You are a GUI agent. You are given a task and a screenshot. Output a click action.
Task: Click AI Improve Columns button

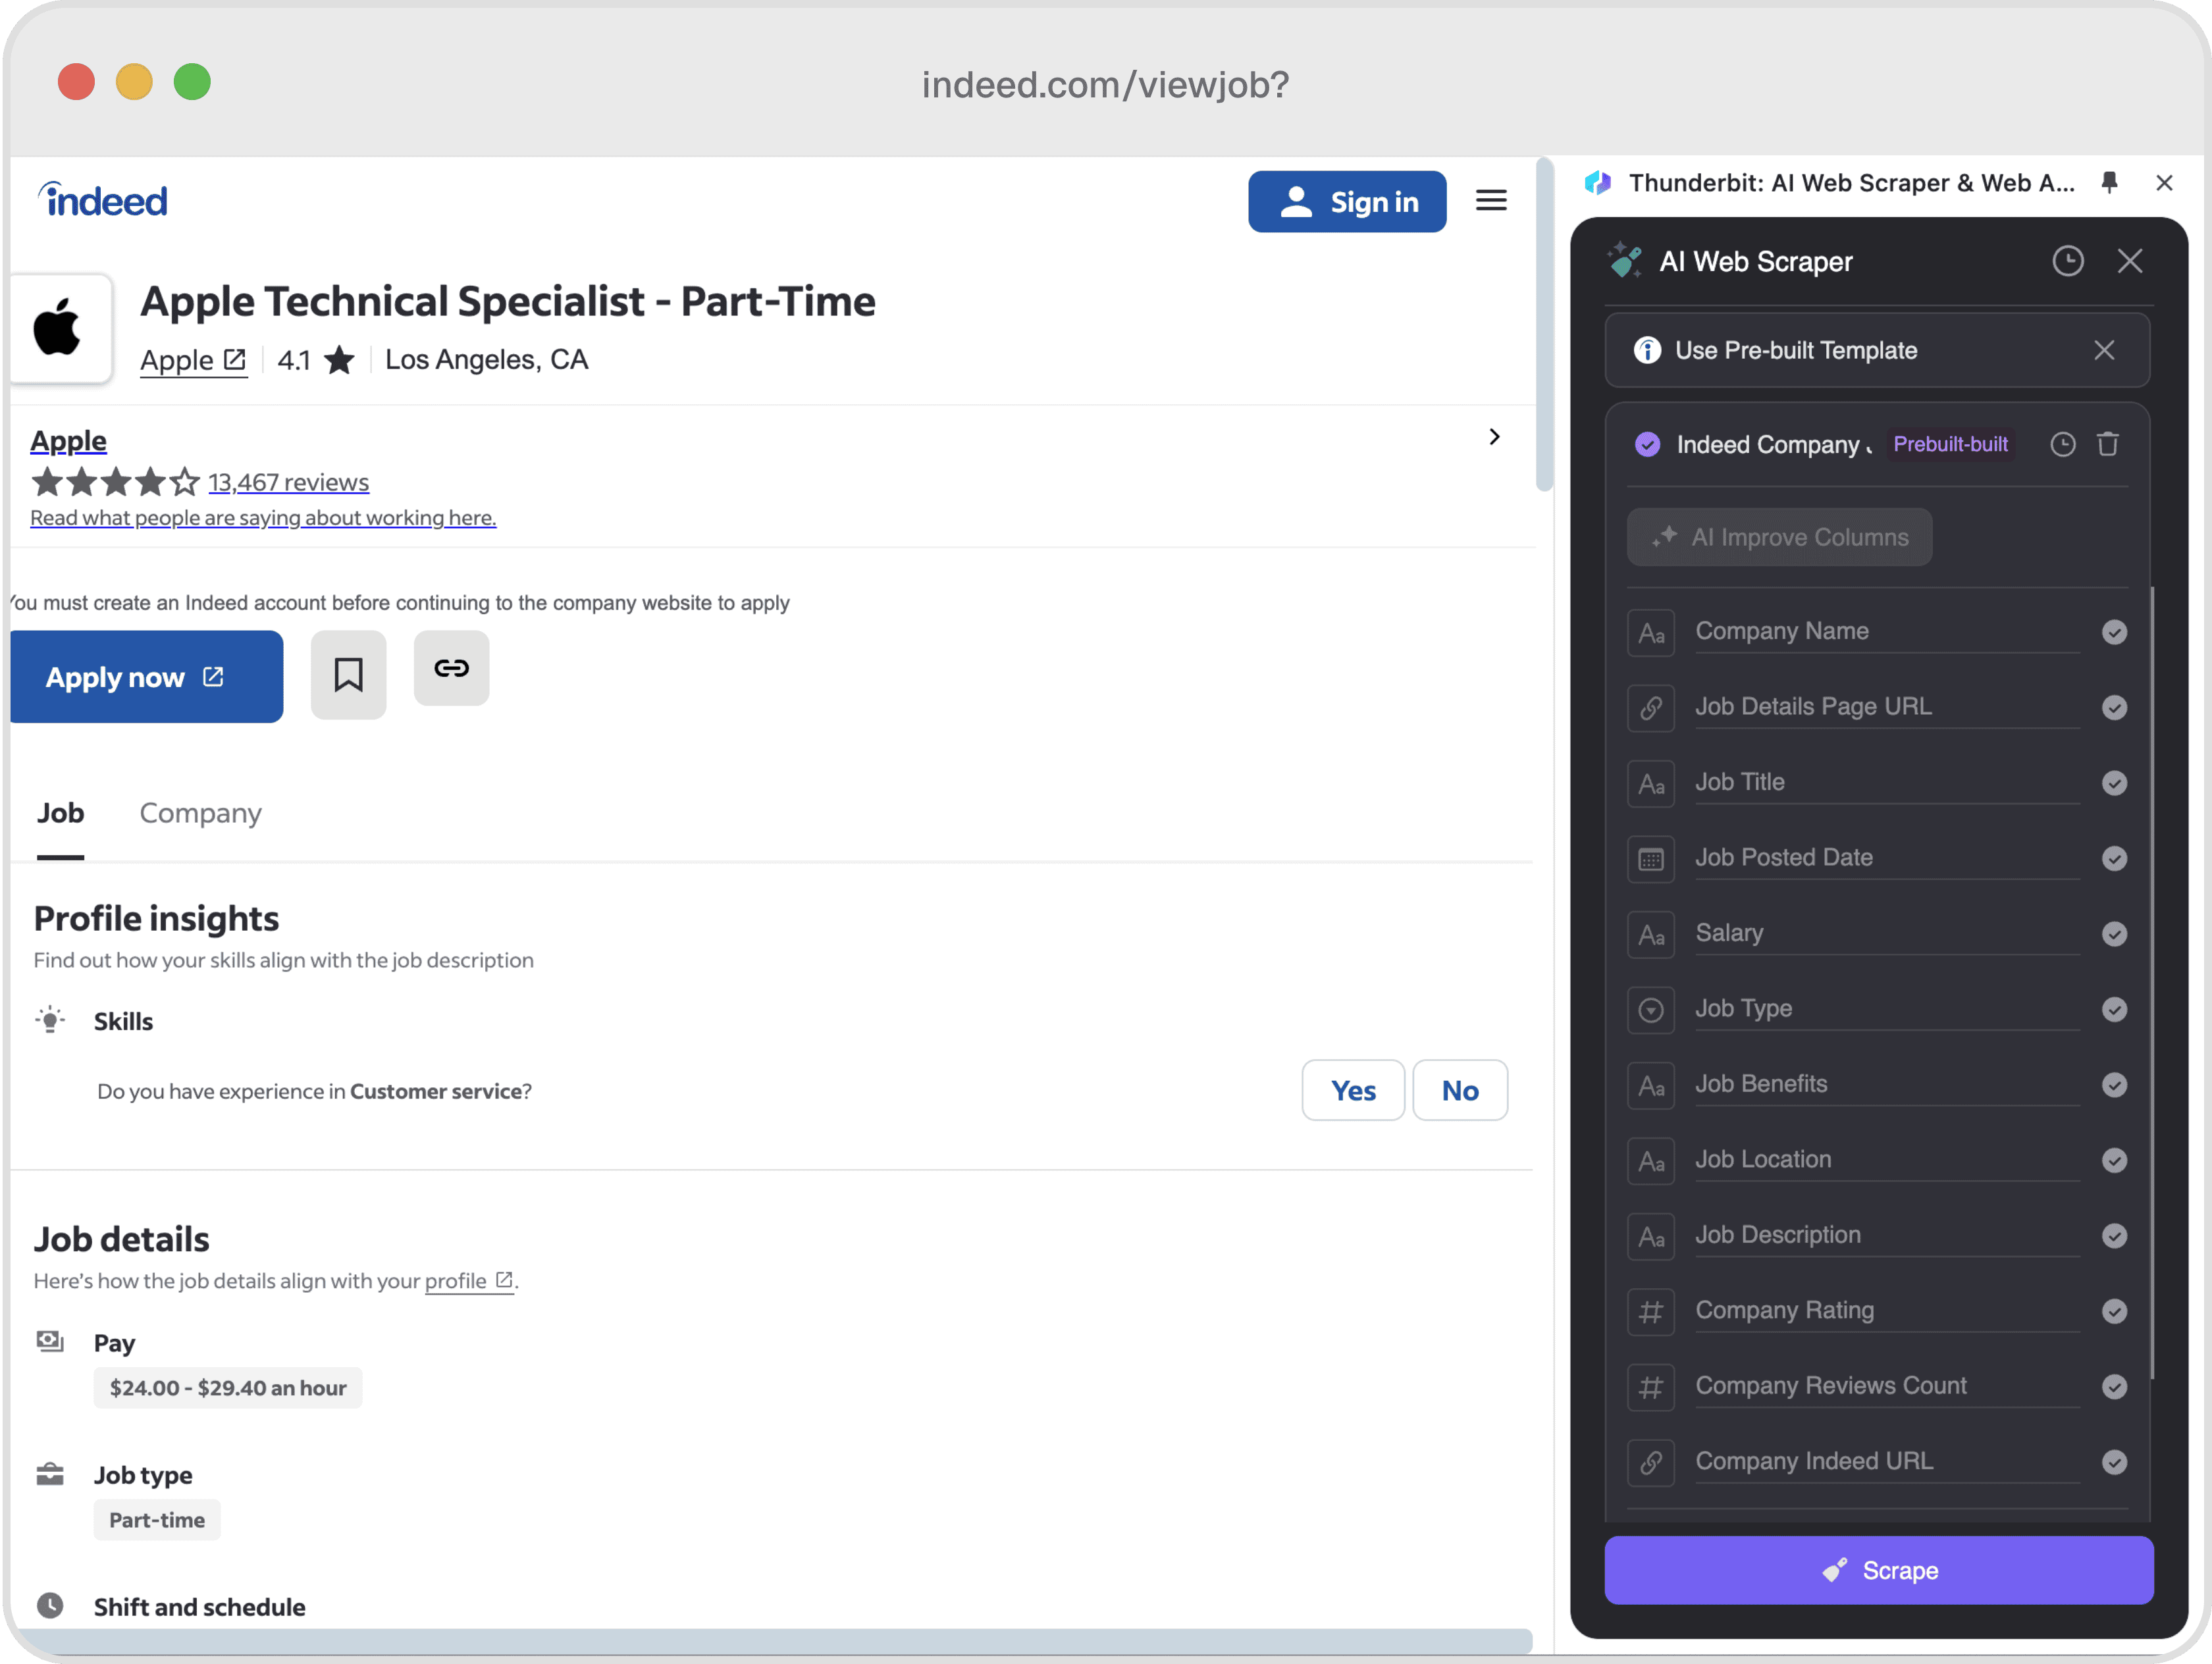tap(1780, 538)
